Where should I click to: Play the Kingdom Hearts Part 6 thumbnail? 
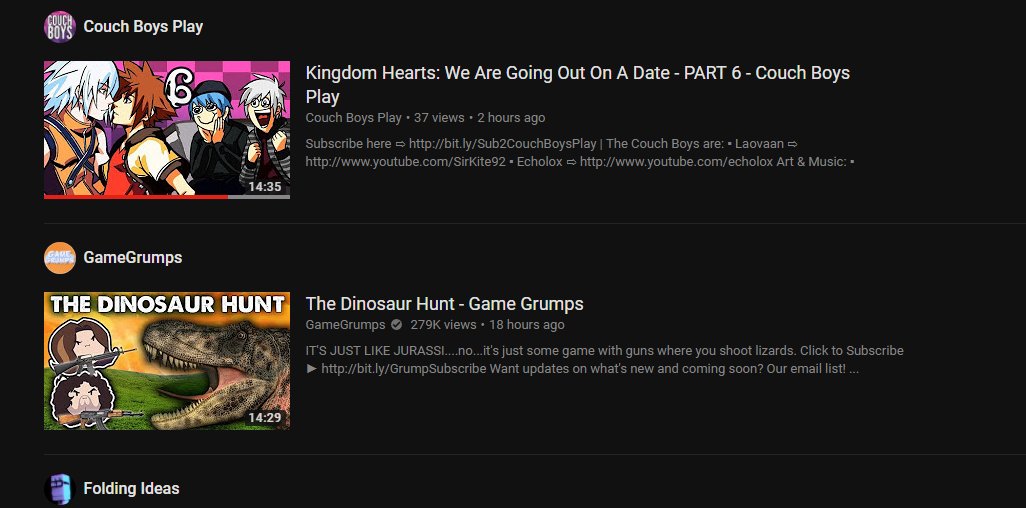pos(167,130)
